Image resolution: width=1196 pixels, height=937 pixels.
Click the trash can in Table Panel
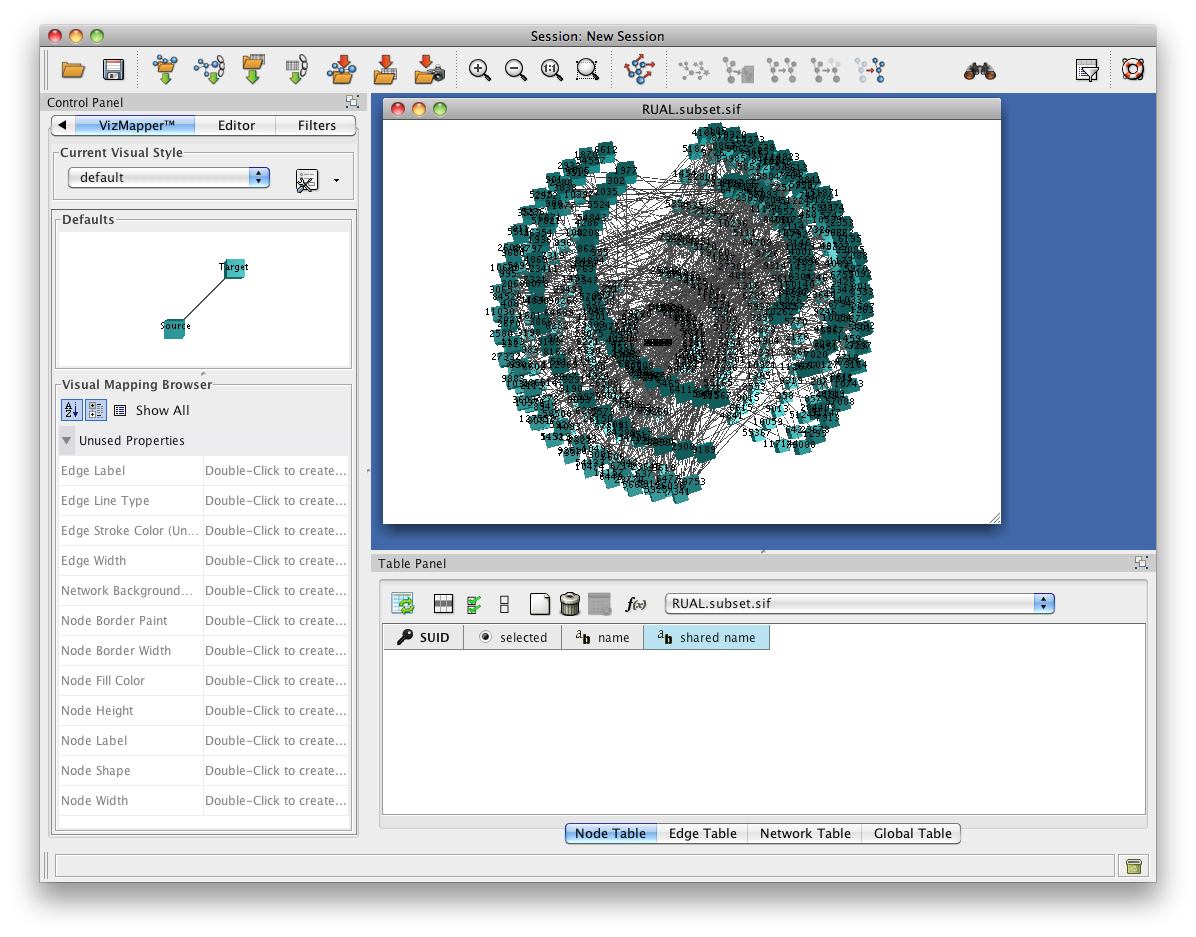point(570,603)
